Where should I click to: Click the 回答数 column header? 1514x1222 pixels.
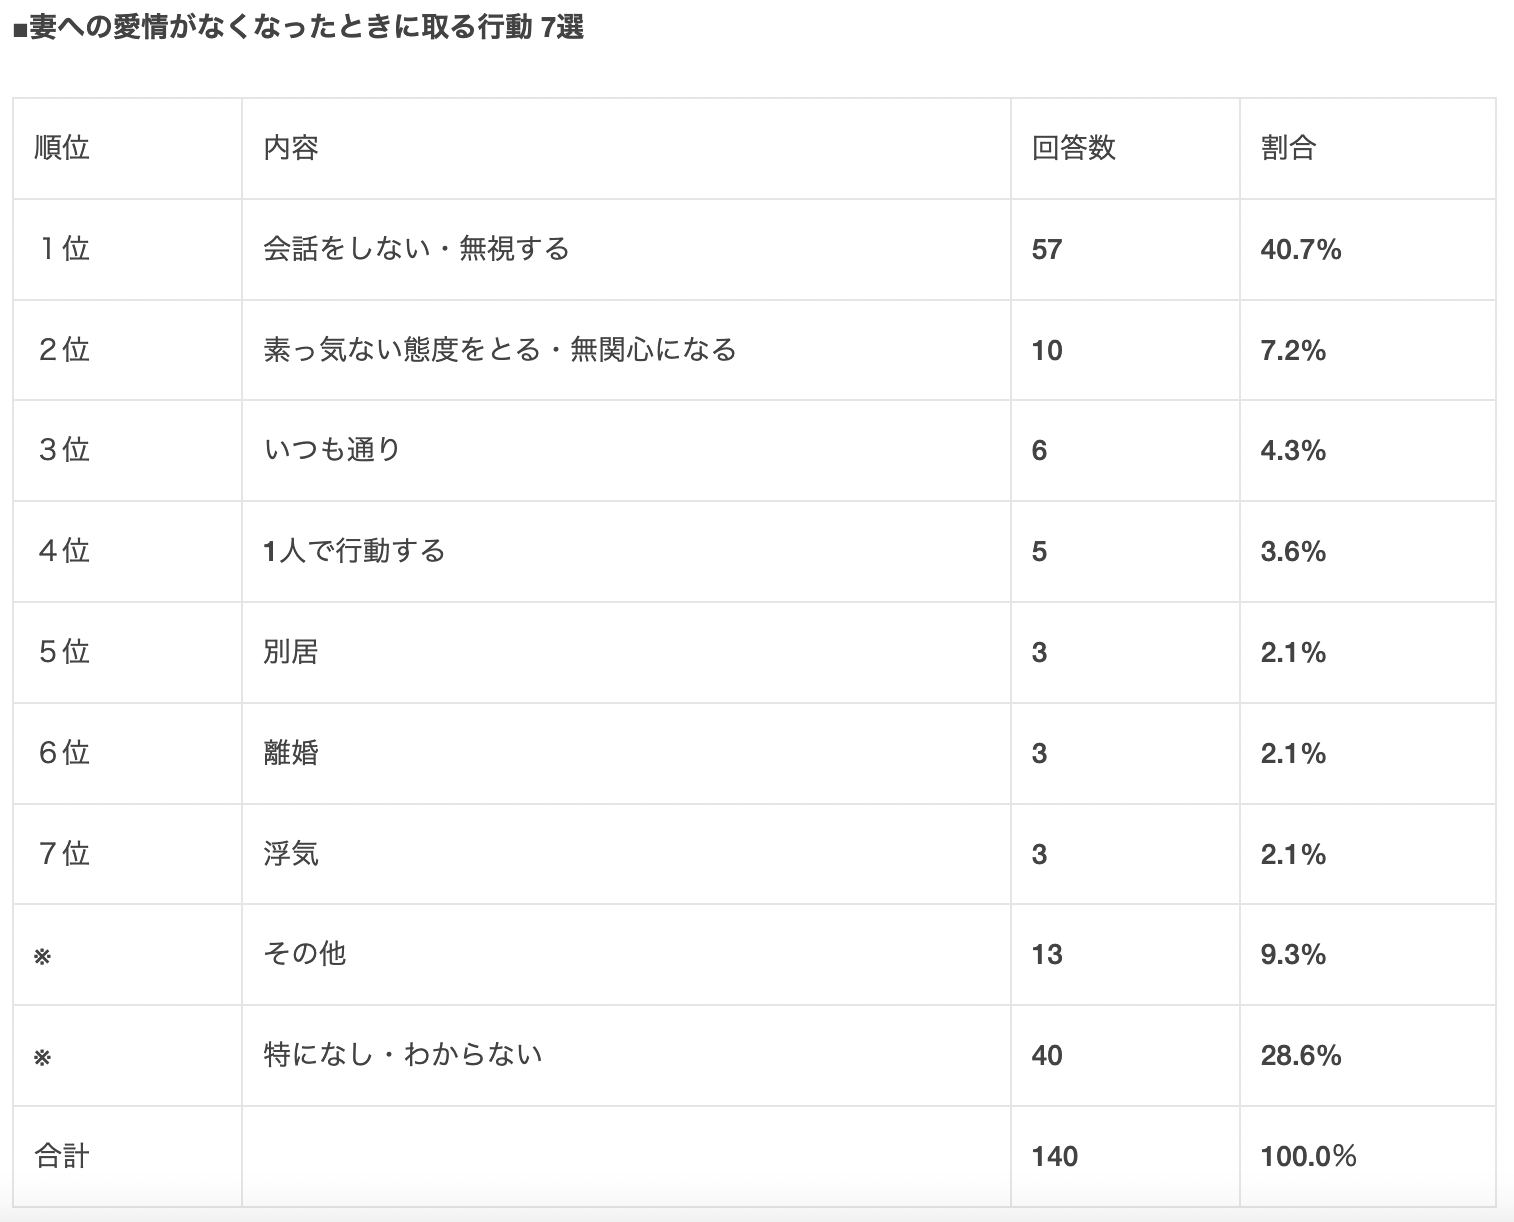pos(1073,148)
